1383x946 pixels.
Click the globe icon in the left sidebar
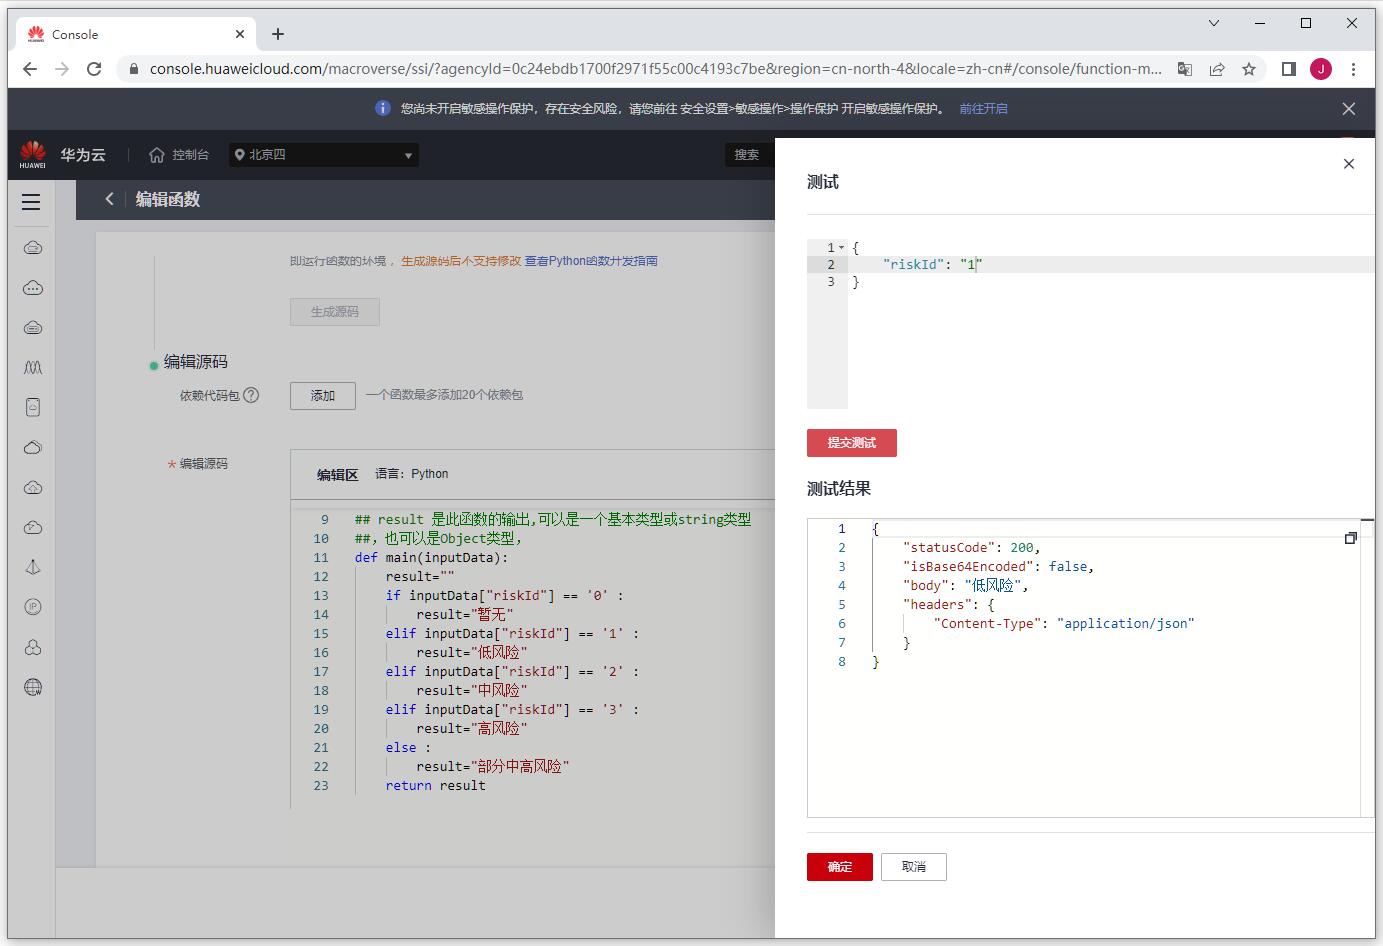point(33,687)
